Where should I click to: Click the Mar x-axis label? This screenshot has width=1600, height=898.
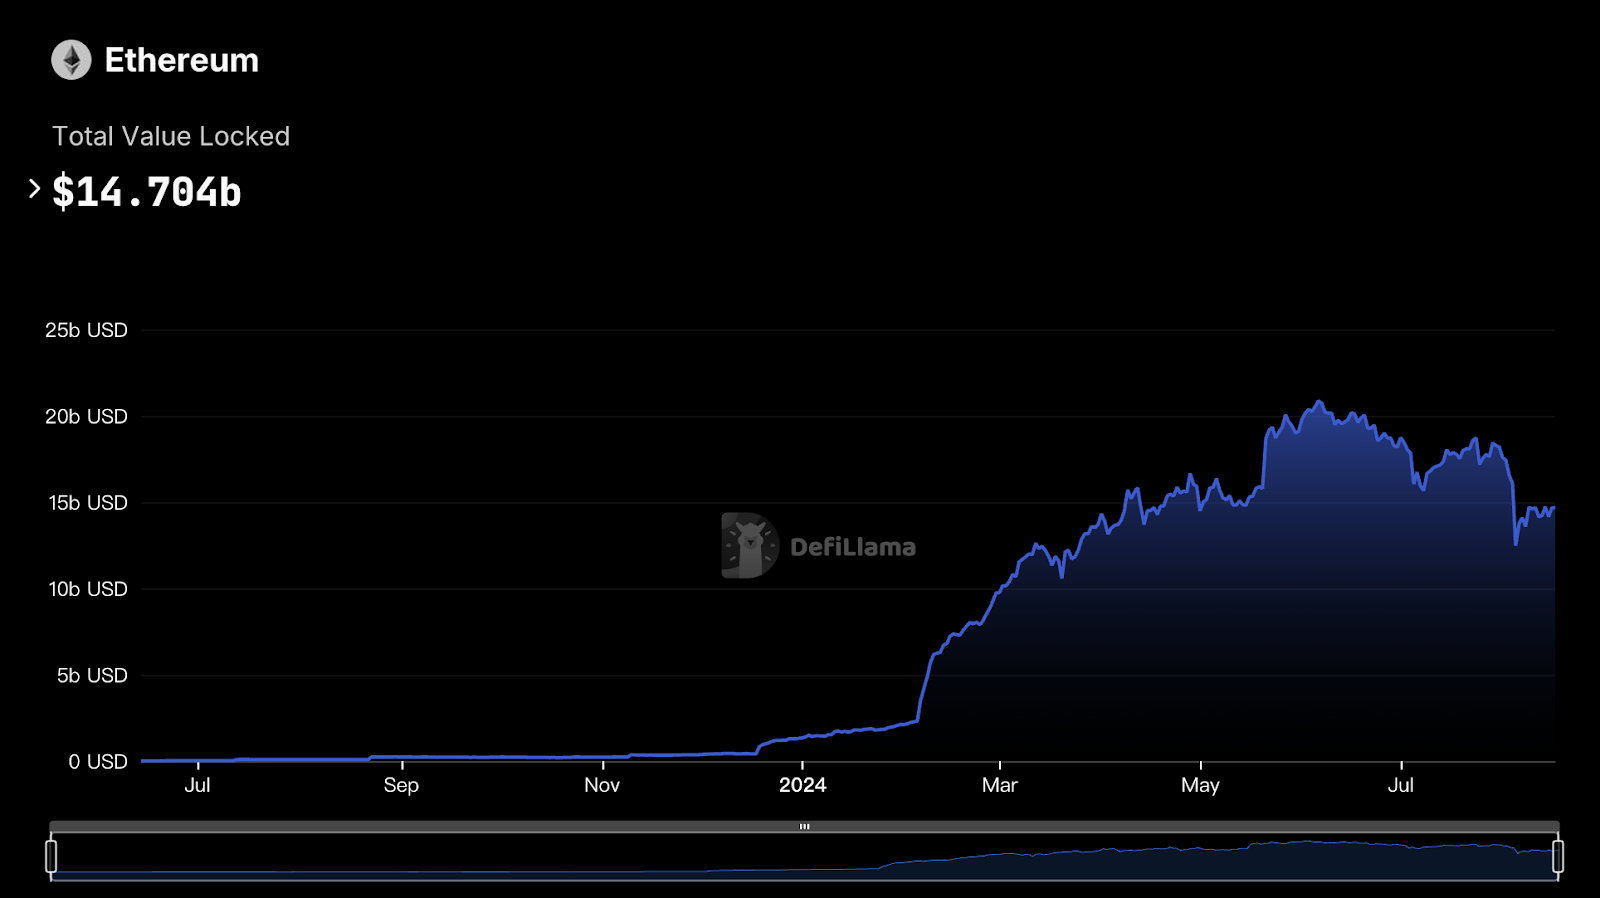click(1000, 785)
